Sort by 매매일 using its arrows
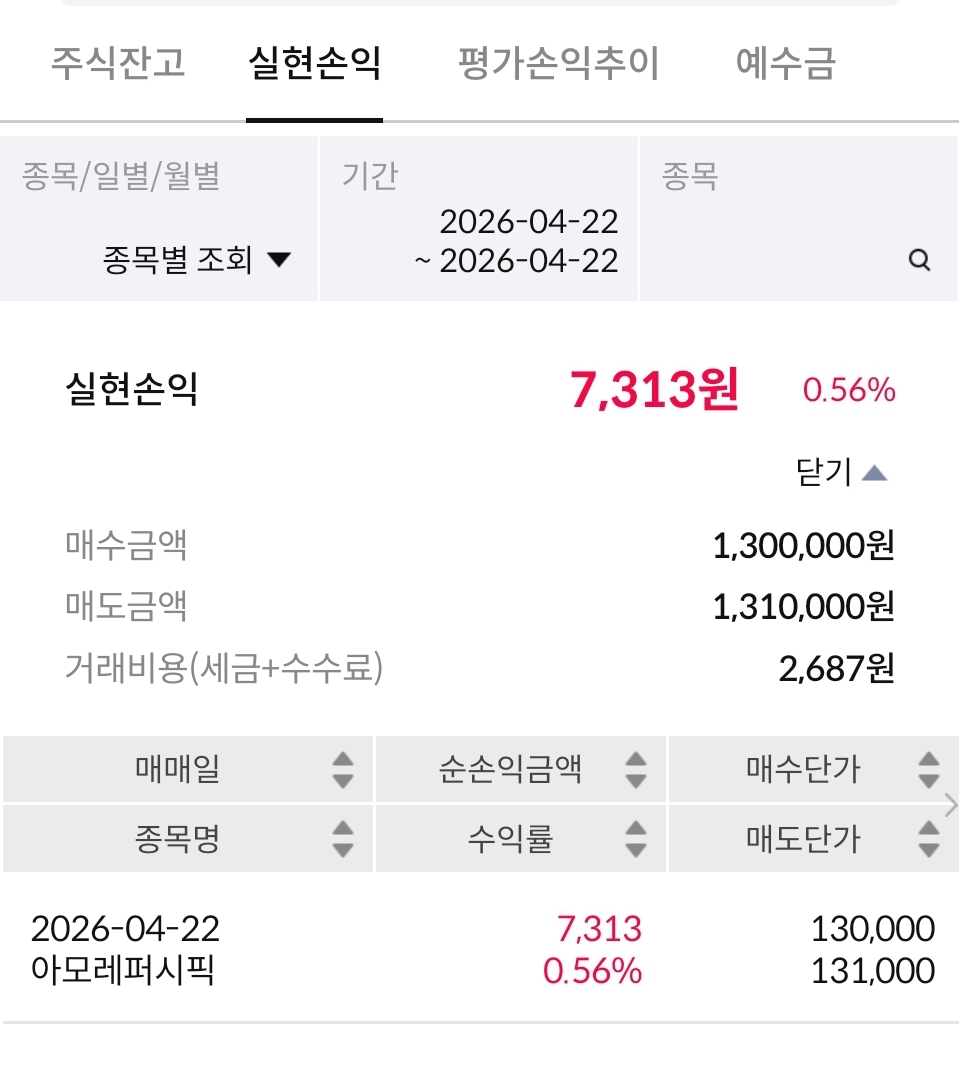 pyautogui.click(x=343, y=770)
